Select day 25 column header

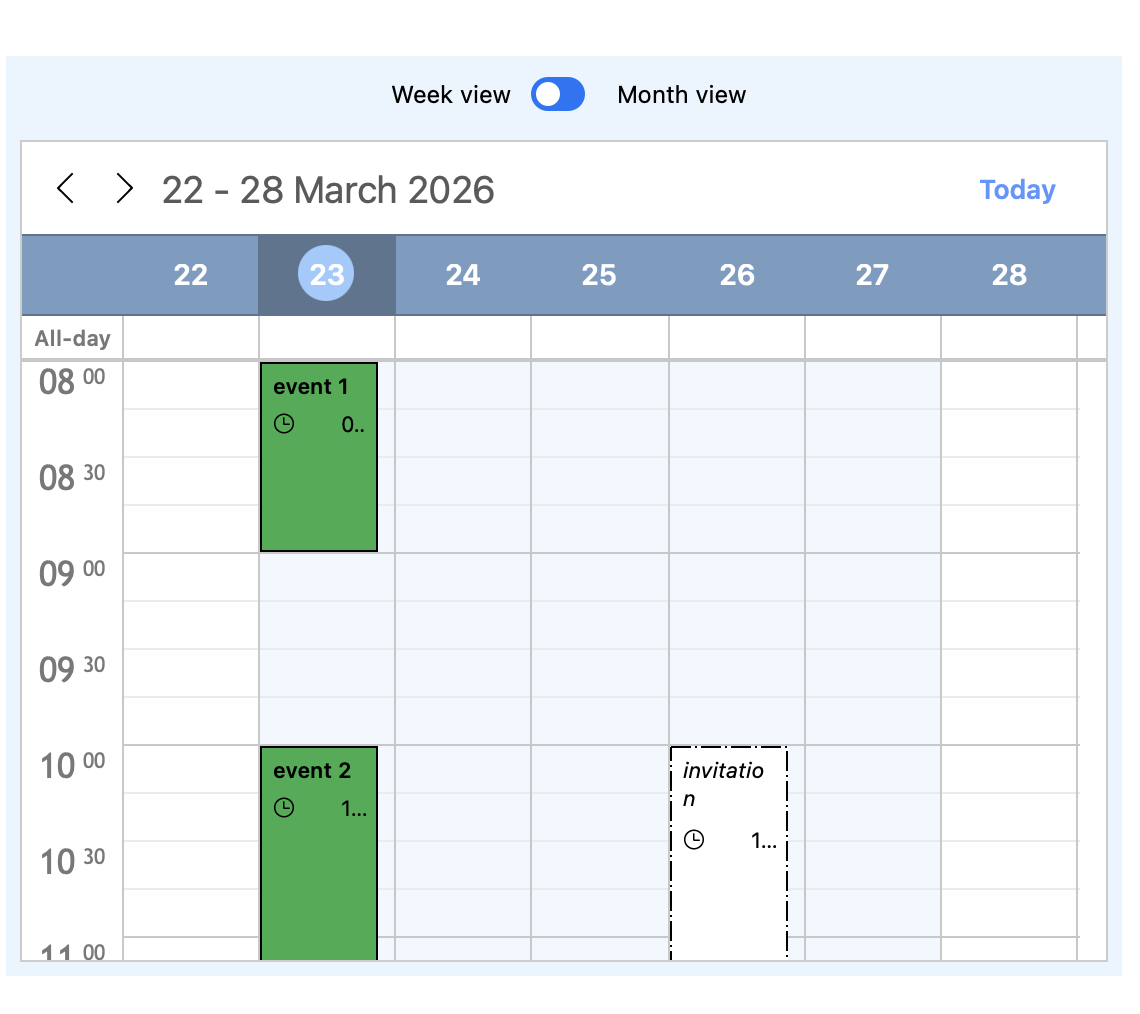tap(599, 275)
